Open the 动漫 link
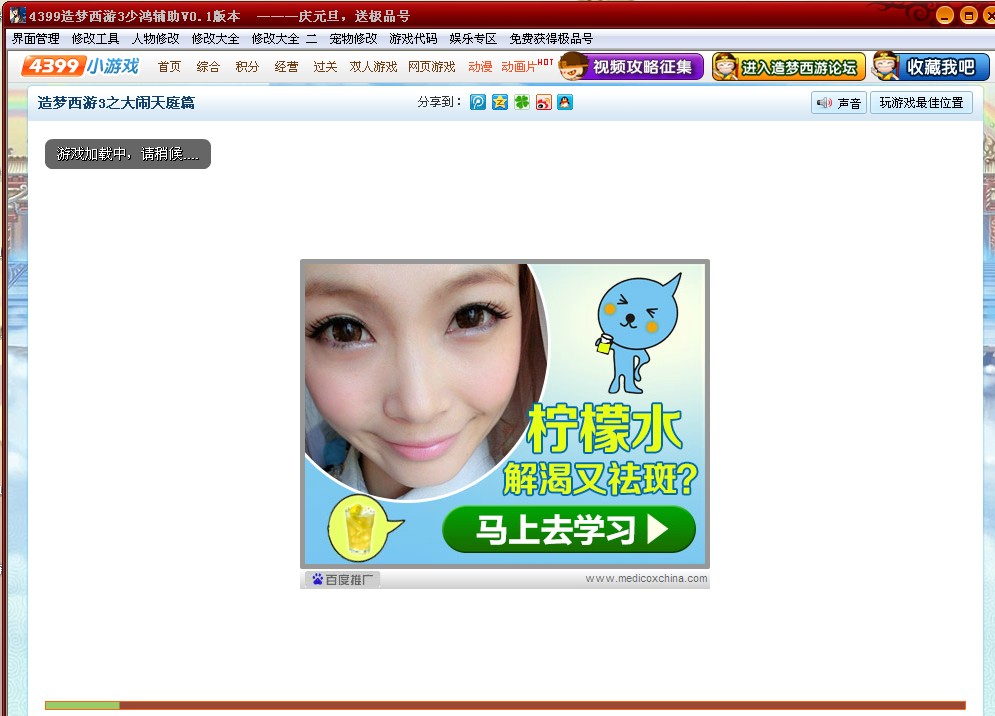 coord(480,67)
